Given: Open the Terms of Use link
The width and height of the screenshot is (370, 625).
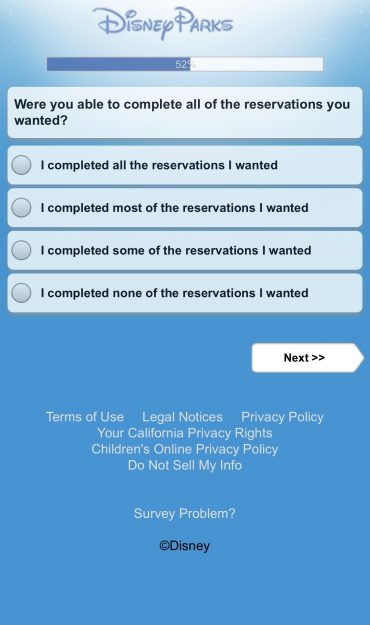Looking at the screenshot, I should coord(85,417).
